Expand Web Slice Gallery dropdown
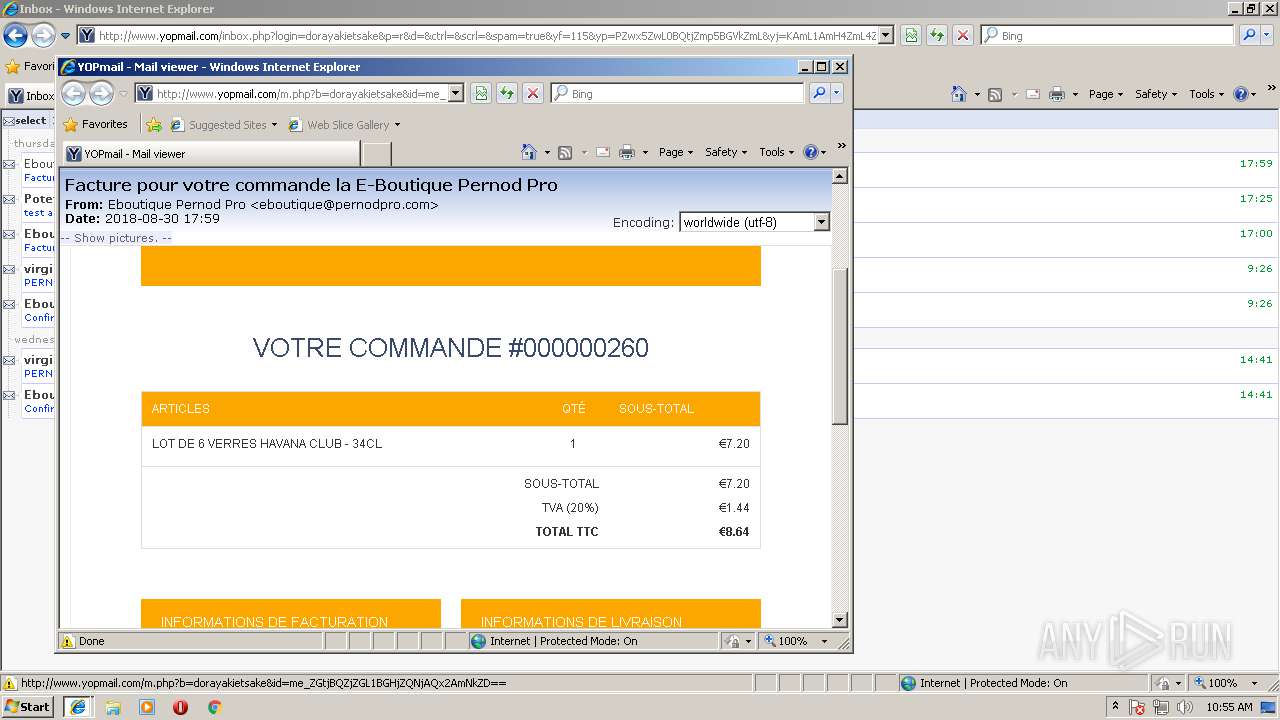1280x720 pixels. pos(397,125)
